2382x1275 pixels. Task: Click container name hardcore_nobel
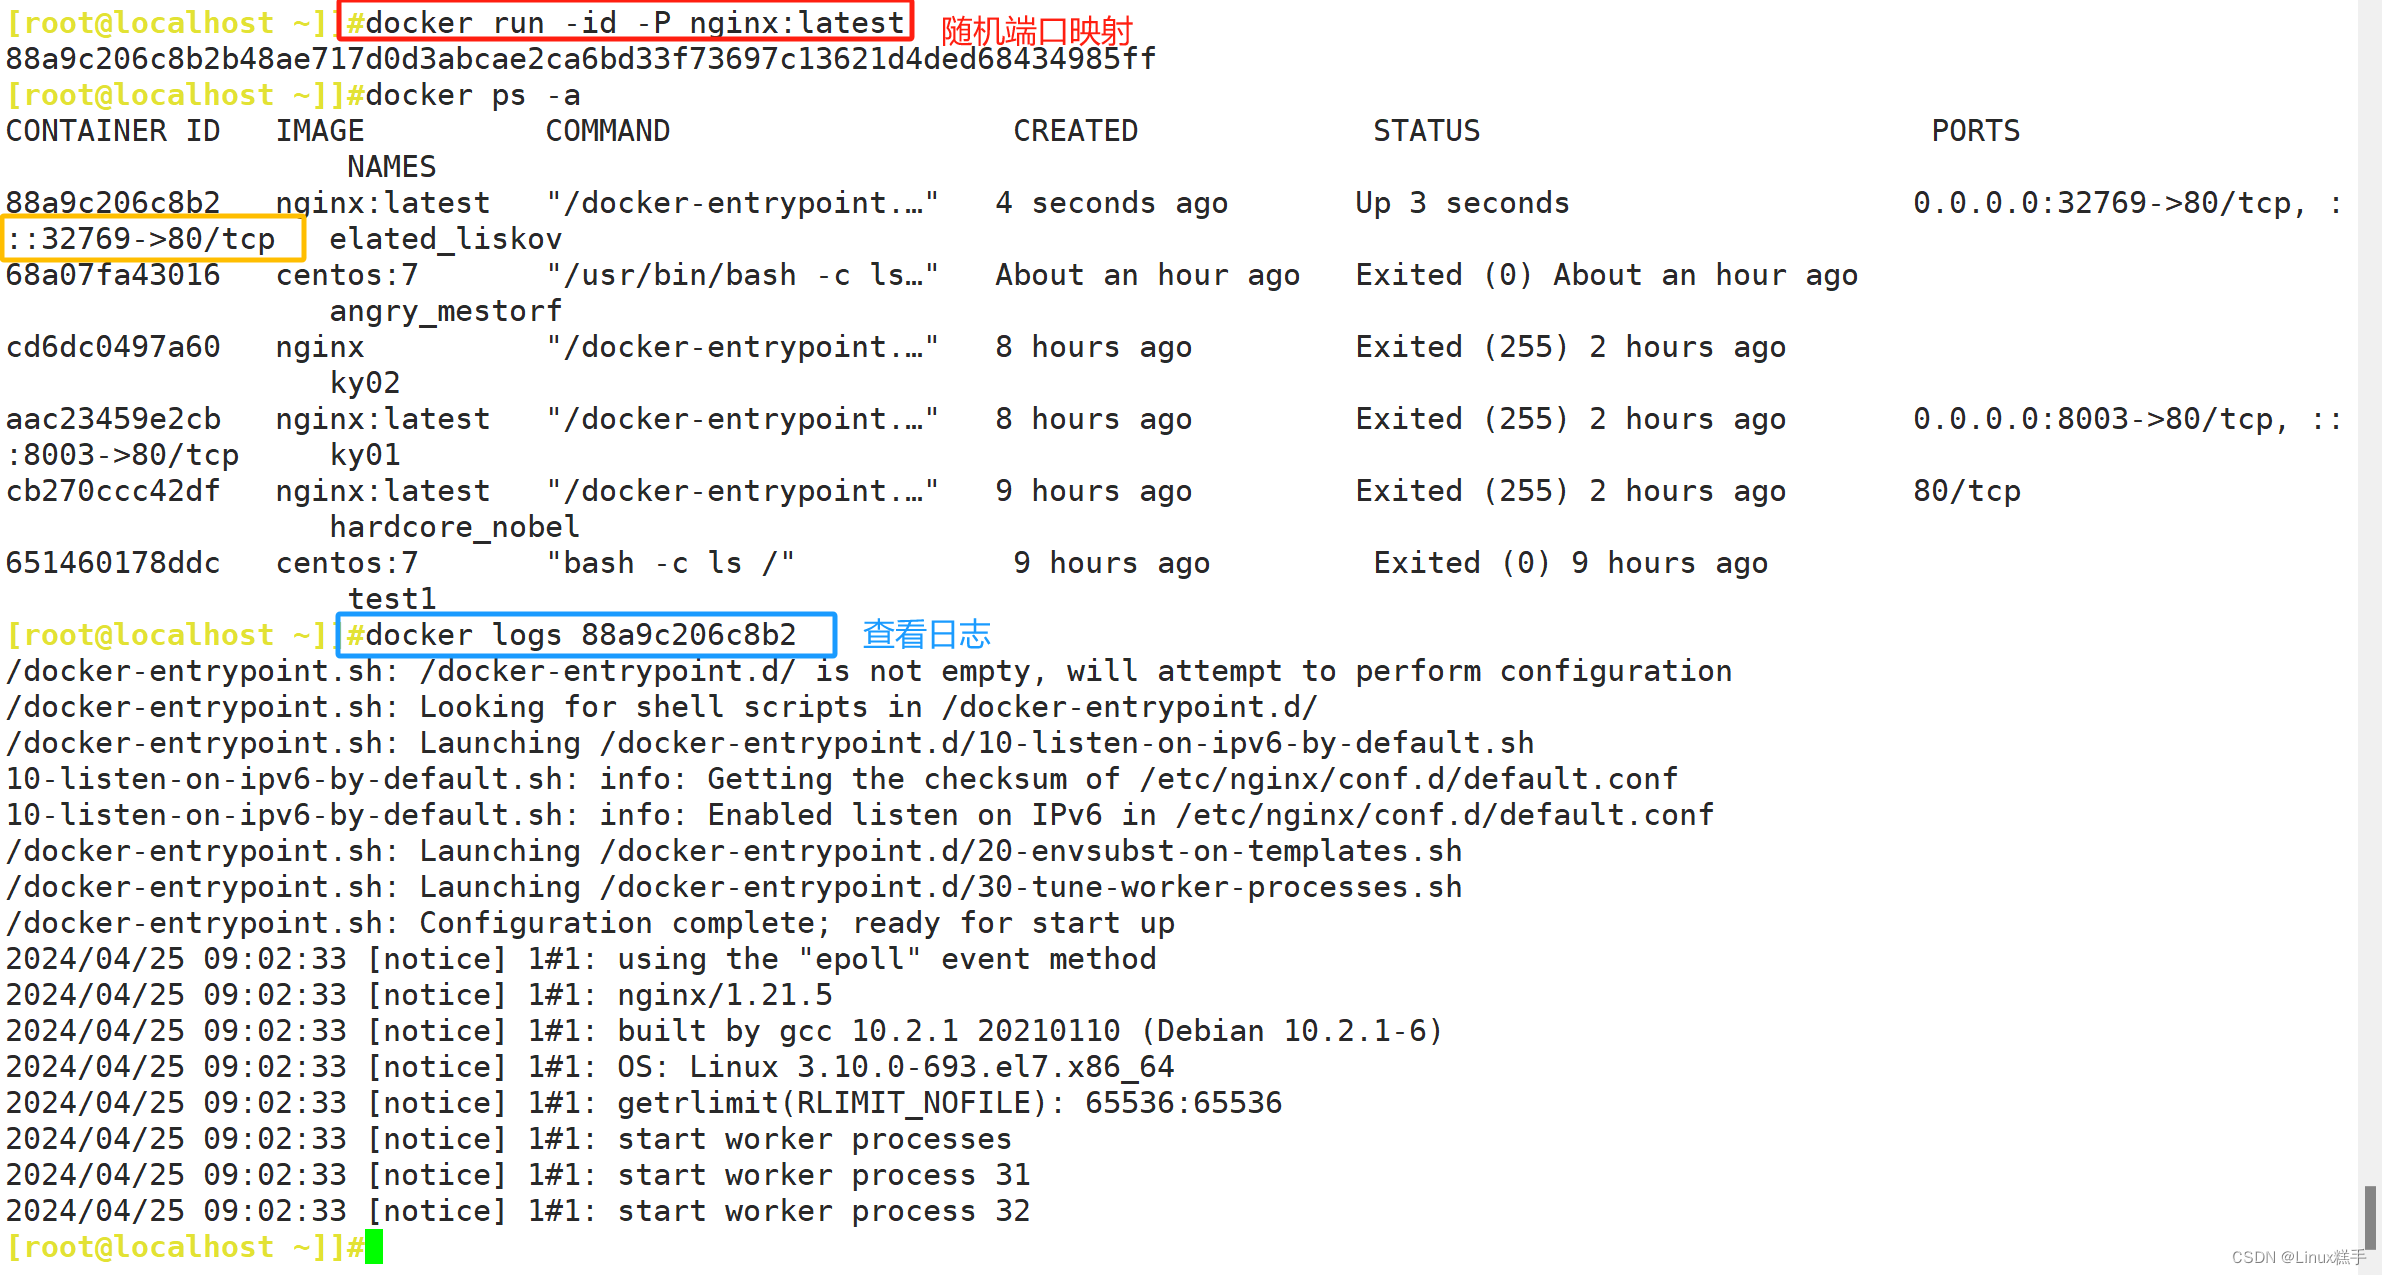coord(455,527)
